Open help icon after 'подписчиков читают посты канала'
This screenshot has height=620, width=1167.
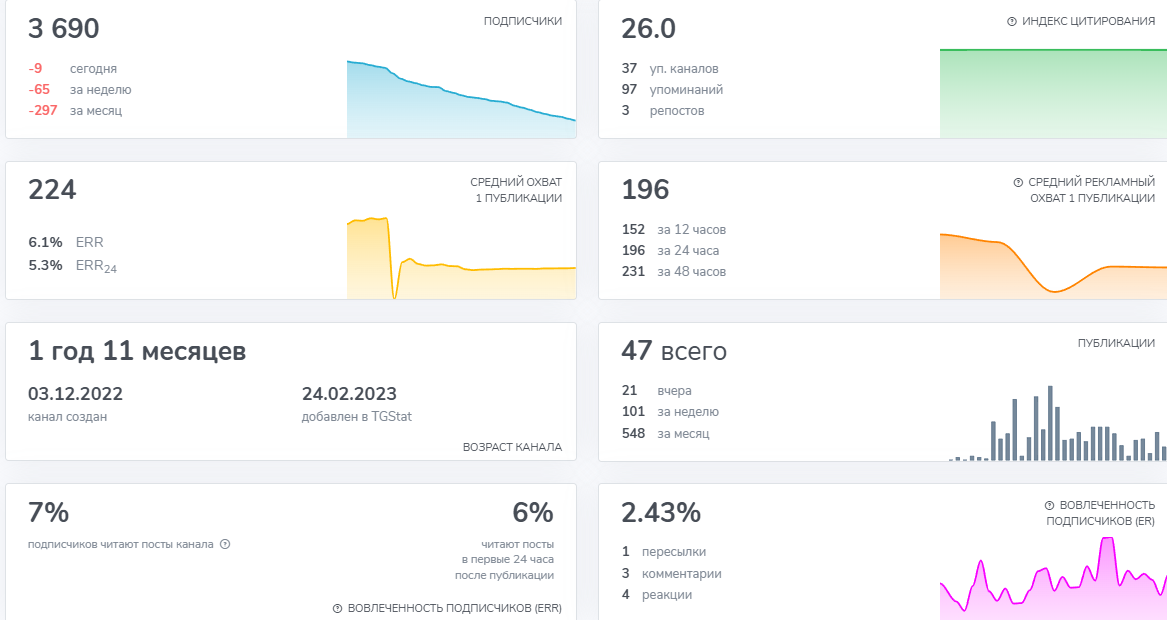[x=225, y=544]
